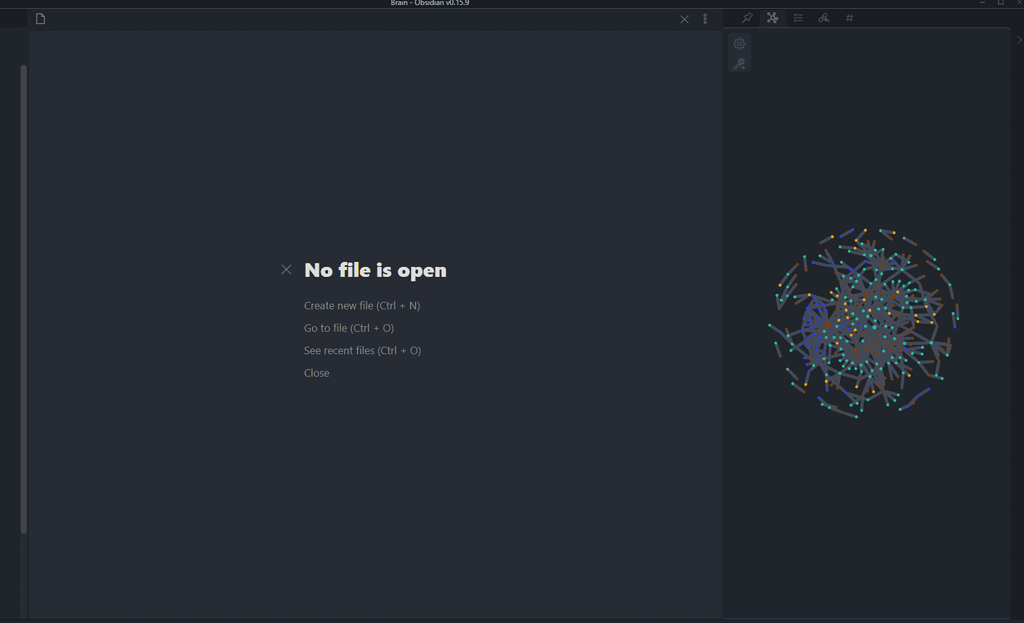The width and height of the screenshot is (1024, 623).
Task: Open the outline pane using the list icon
Action: [x=798, y=18]
